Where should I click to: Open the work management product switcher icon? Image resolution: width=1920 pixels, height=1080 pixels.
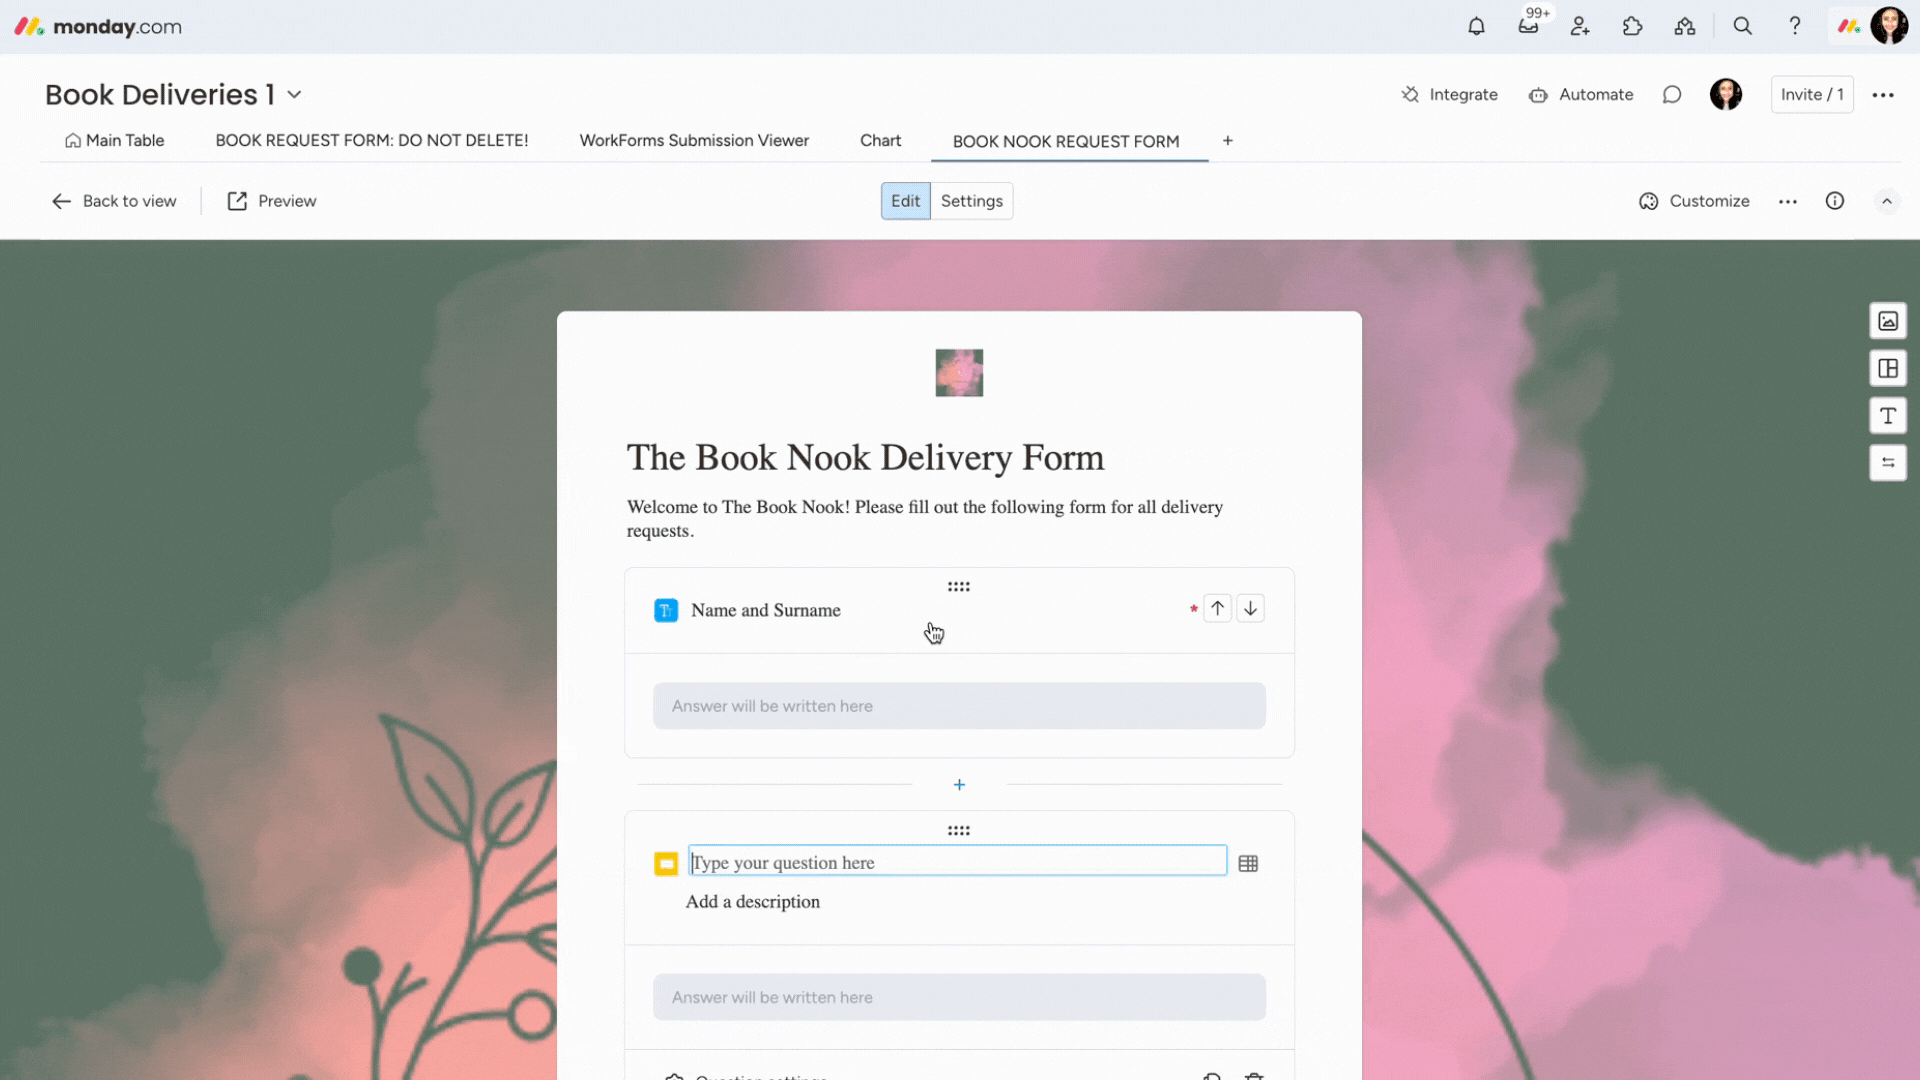click(x=1685, y=26)
